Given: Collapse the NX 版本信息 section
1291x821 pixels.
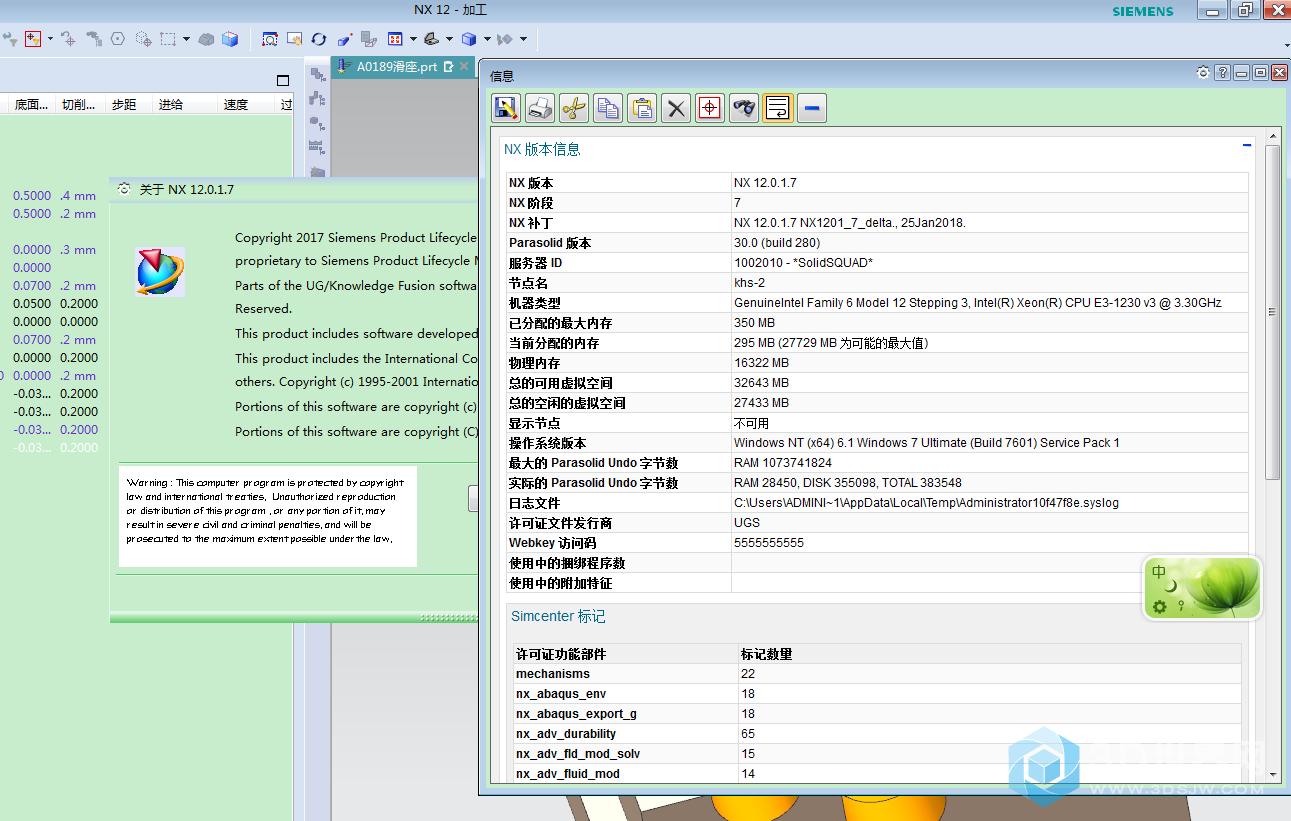Looking at the screenshot, I should click(x=1247, y=145).
